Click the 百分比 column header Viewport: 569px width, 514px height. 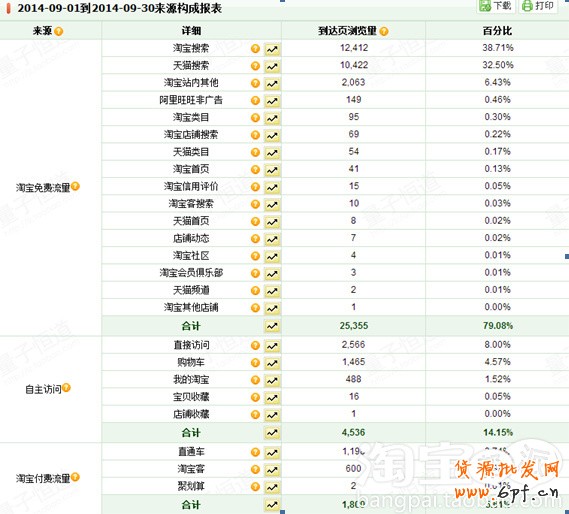[x=497, y=31]
